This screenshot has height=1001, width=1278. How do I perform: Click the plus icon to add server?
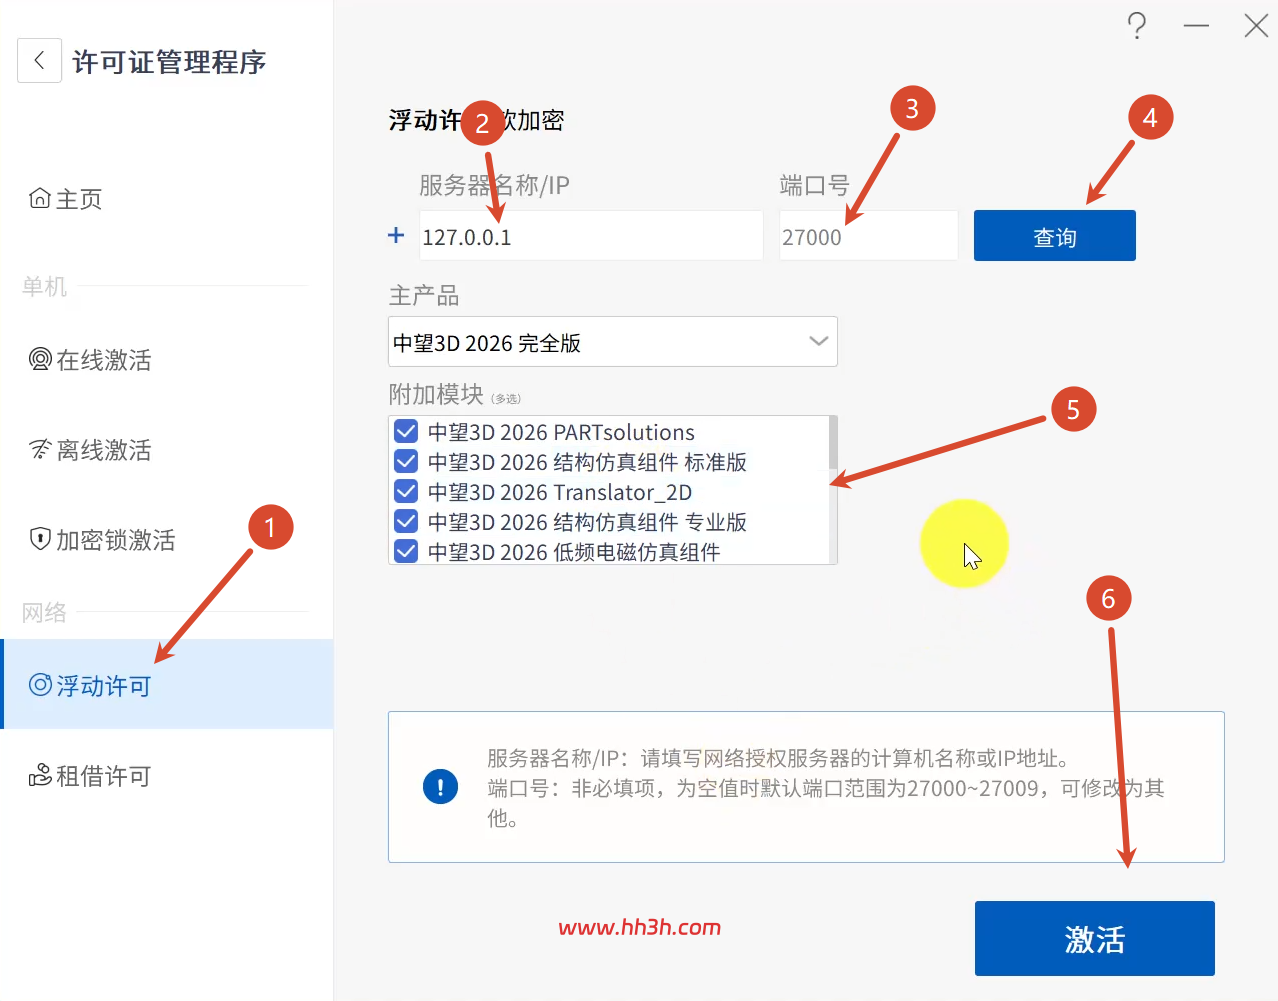(x=396, y=235)
